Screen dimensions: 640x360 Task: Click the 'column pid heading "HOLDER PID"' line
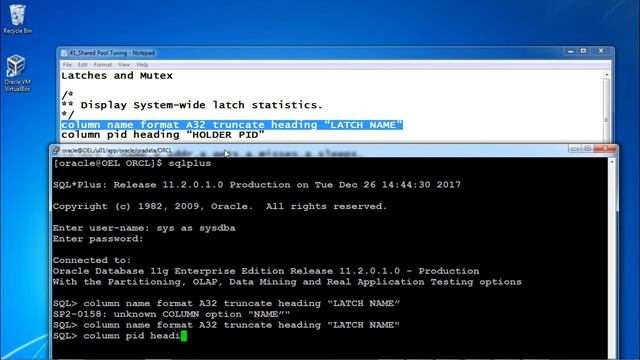pyautogui.click(x=162, y=135)
